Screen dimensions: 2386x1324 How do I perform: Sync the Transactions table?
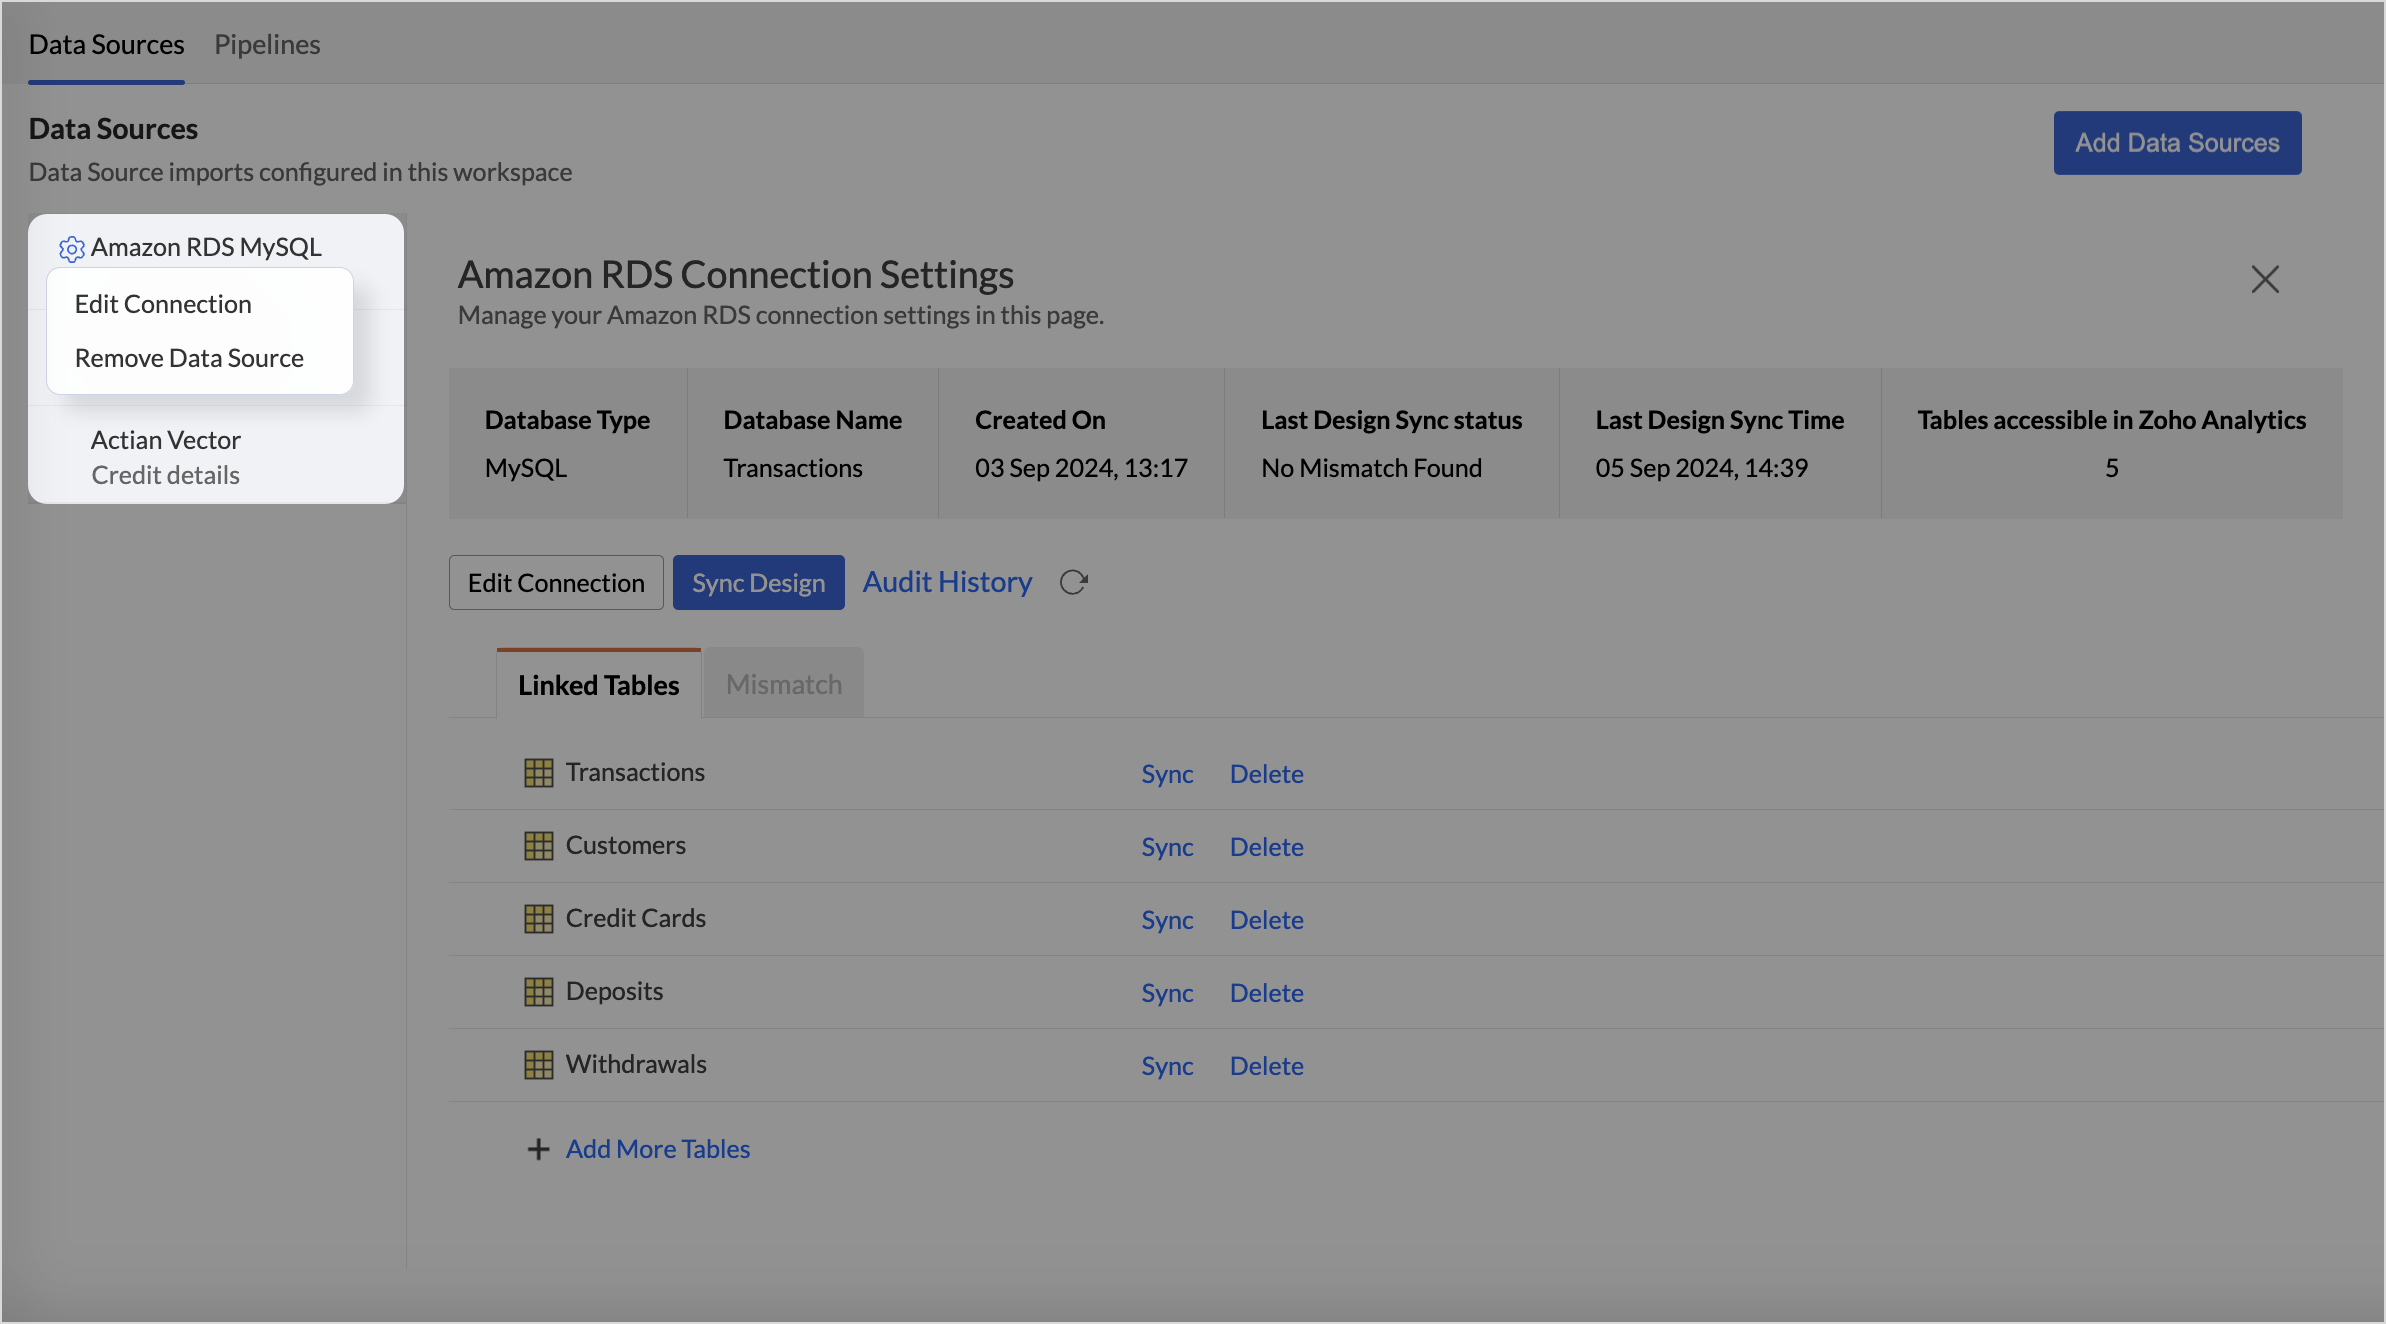1167,773
